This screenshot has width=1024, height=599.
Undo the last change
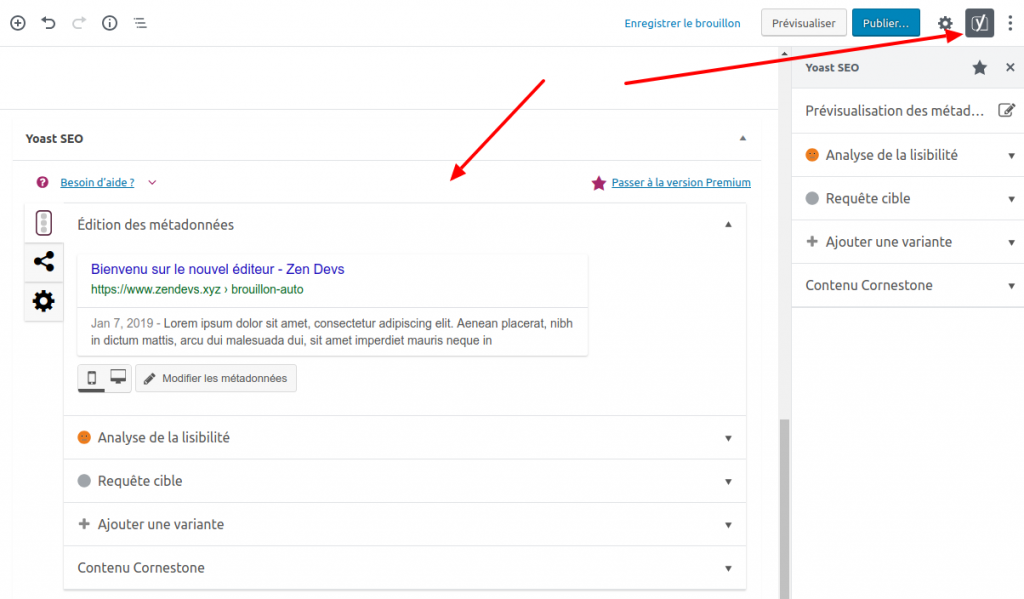pyautogui.click(x=48, y=23)
